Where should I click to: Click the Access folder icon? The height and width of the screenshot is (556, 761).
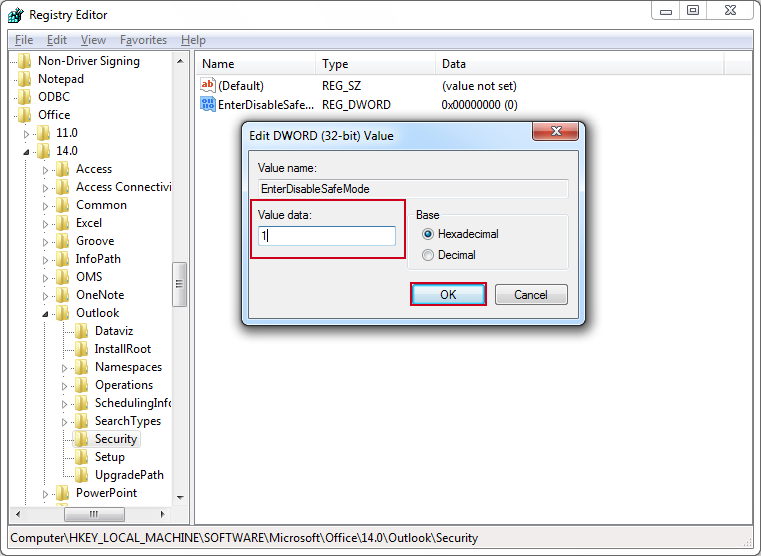(63, 169)
